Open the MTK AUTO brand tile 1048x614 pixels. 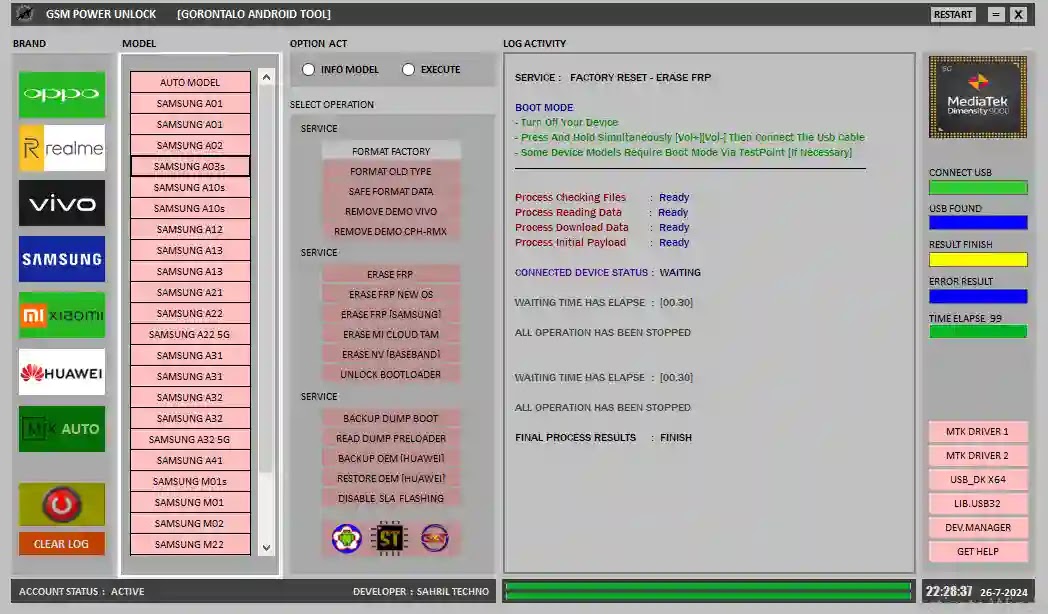(x=61, y=429)
